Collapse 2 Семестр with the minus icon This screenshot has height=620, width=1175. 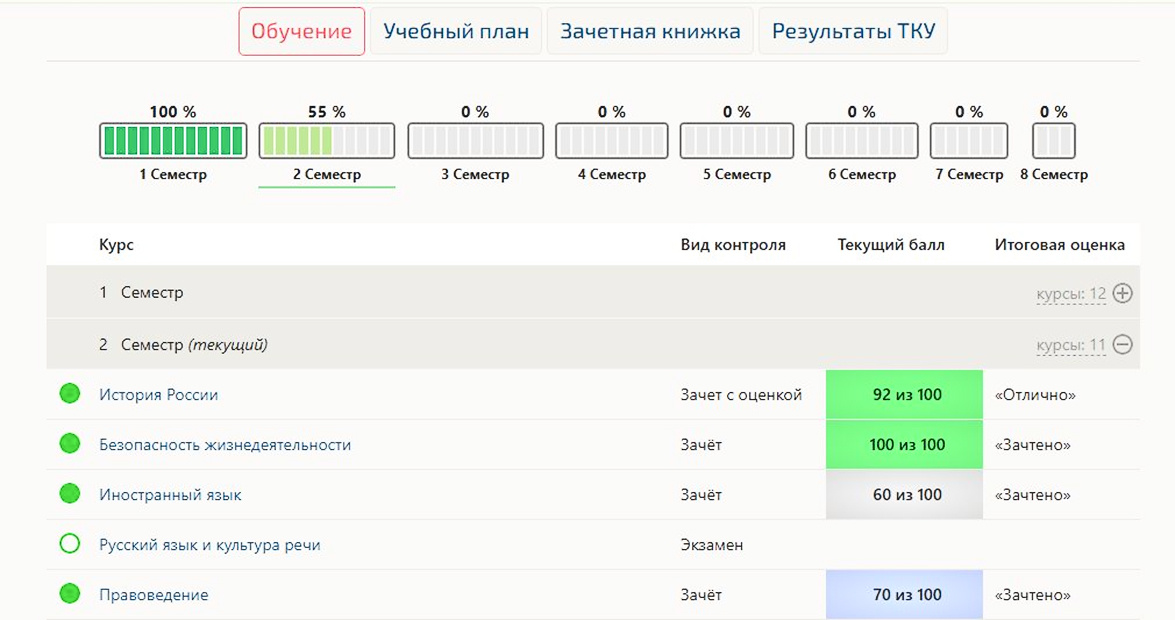tap(1123, 345)
